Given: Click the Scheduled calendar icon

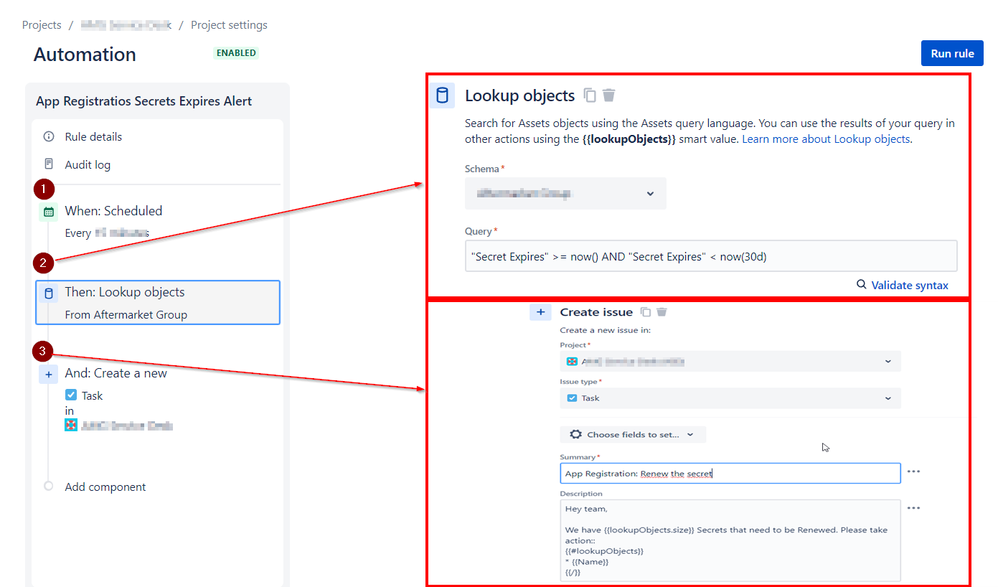Looking at the screenshot, I should (x=48, y=211).
